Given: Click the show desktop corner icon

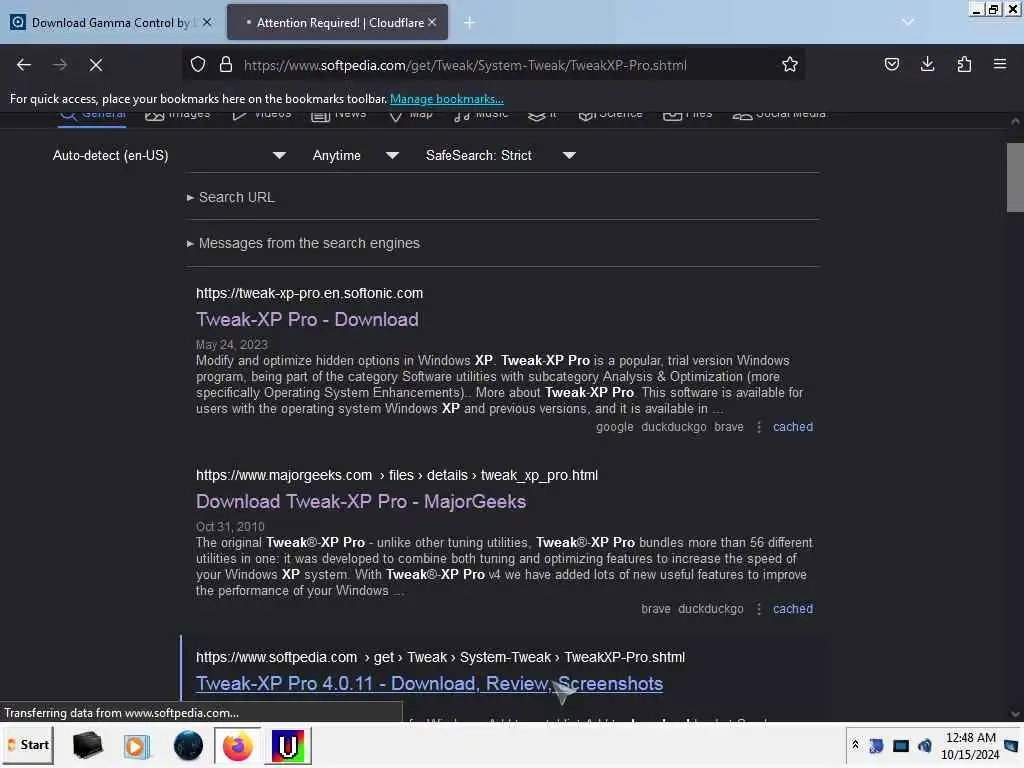Looking at the screenshot, I should point(1012,746).
